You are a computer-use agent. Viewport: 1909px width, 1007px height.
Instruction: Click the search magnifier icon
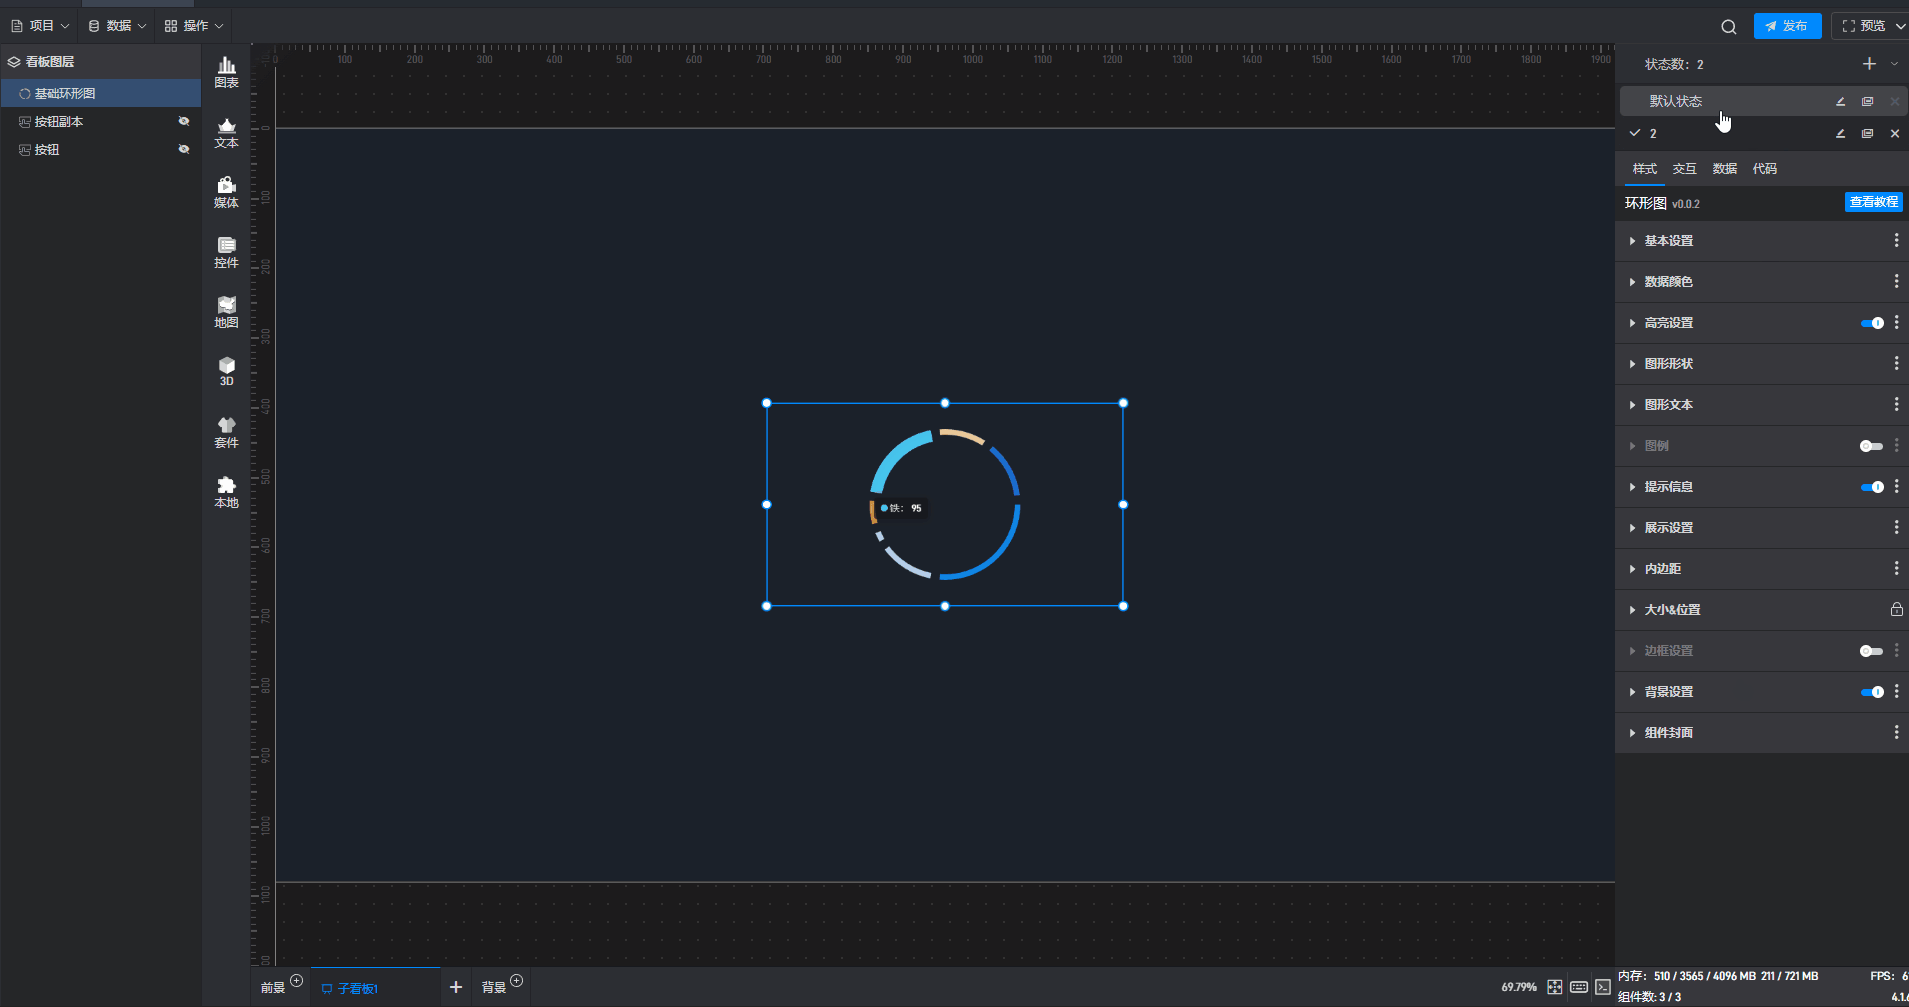[x=1728, y=27]
